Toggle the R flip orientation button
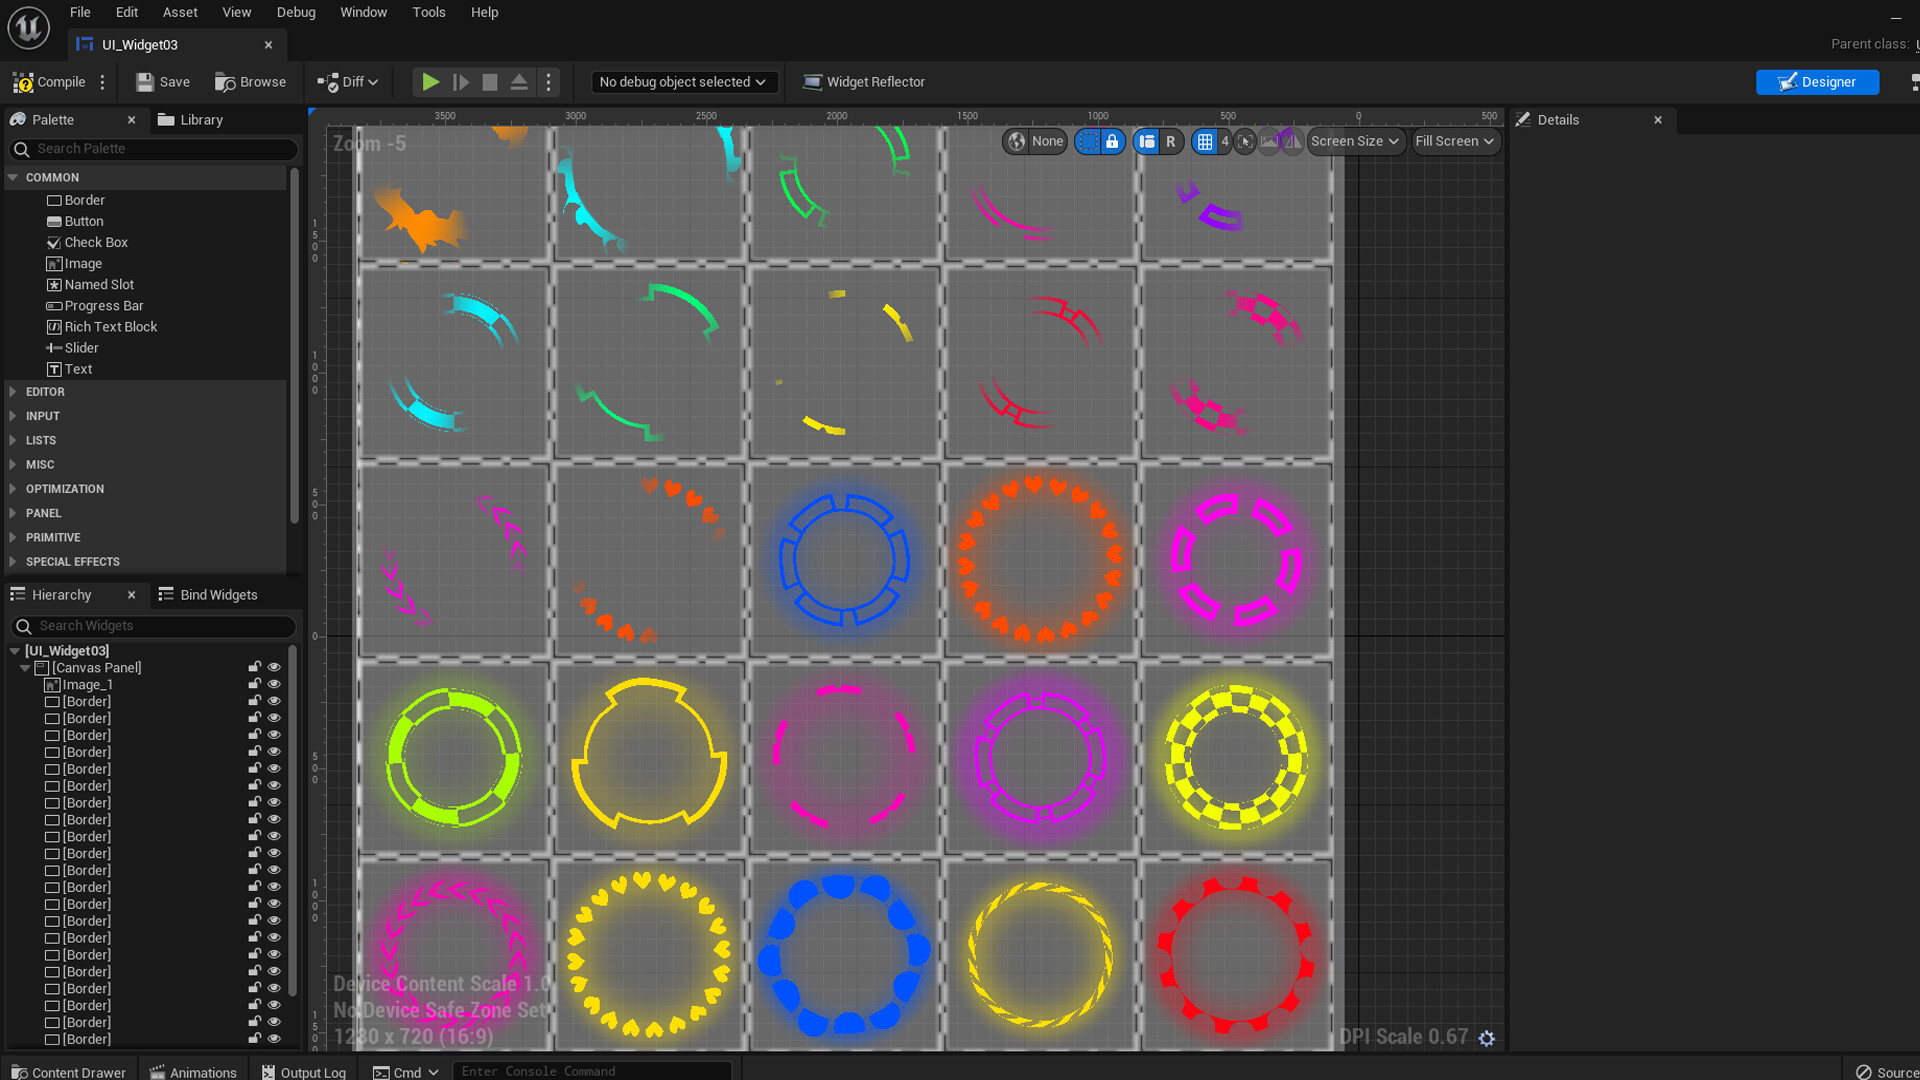Image resolution: width=1920 pixels, height=1080 pixels. coord(1172,141)
